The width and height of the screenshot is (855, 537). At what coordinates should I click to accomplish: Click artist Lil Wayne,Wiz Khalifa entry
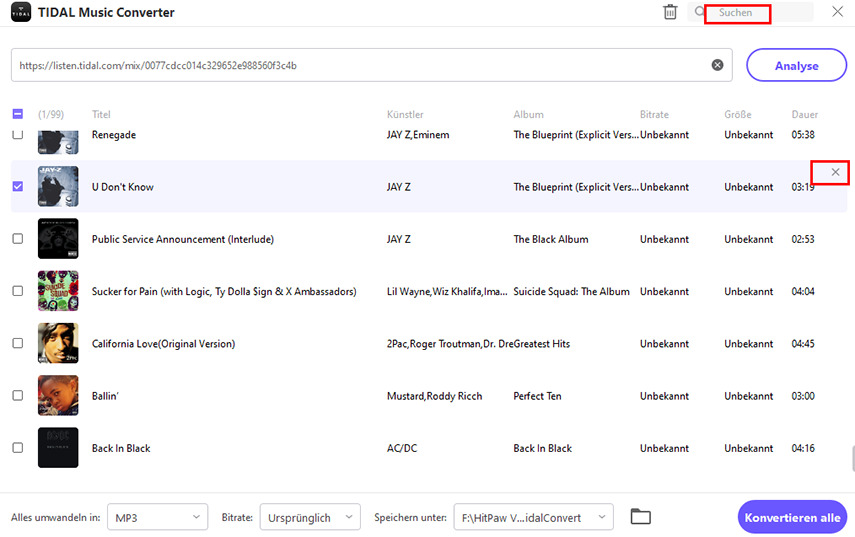tap(447, 292)
